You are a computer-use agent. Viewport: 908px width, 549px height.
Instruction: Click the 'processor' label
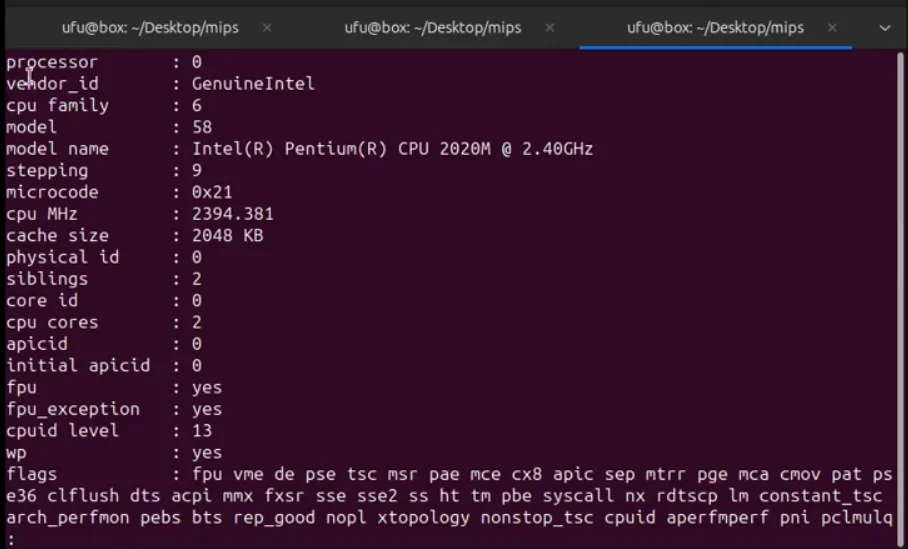(x=52, y=63)
